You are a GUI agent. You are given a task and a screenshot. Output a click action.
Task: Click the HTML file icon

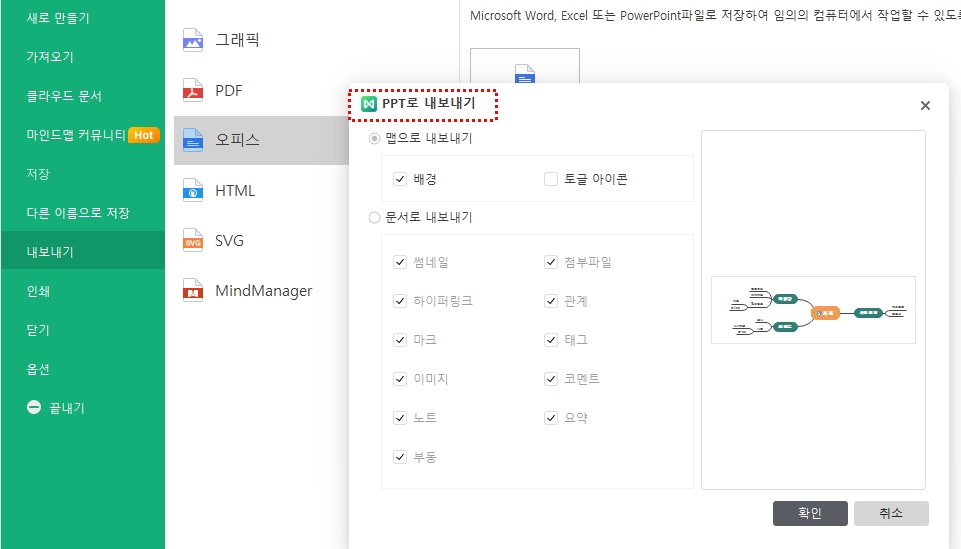click(x=193, y=191)
